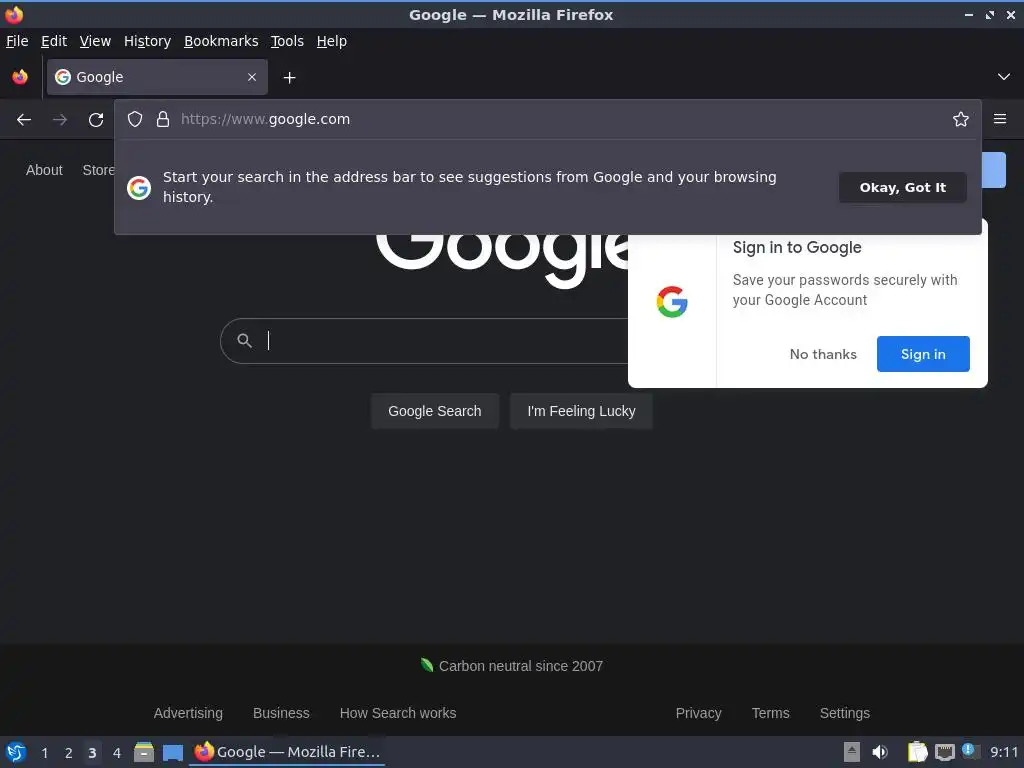
Task: Open the application launcher menu in taskbar
Action: [x=16, y=752]
